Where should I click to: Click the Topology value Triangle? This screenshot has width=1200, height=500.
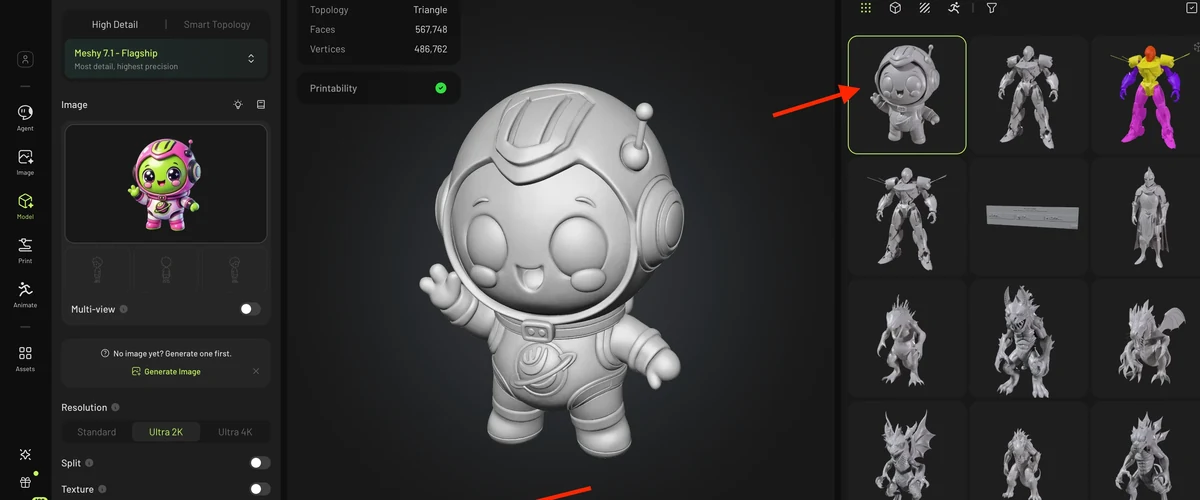(430, 10)
